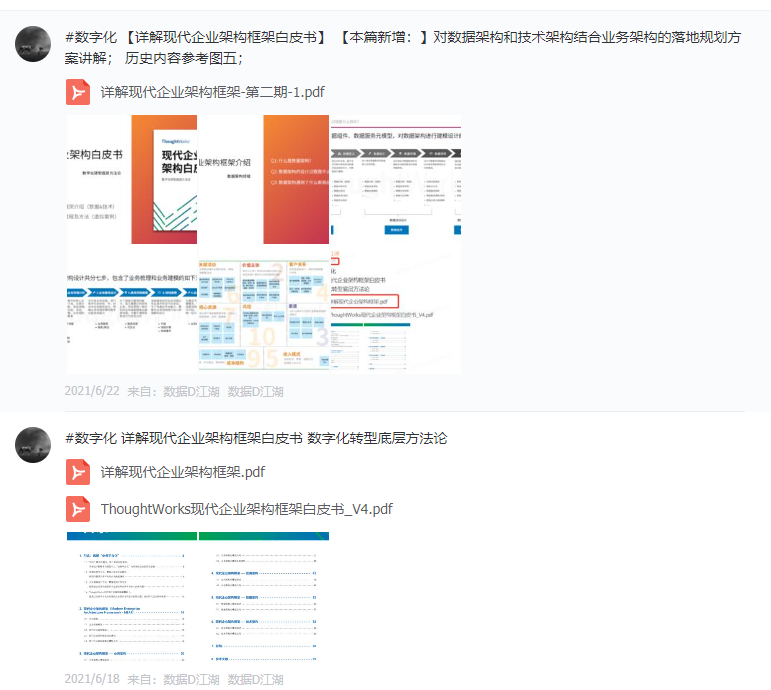Click PDF icon next to 详解现代企业架构框架-第二期-1.pdf

(78, 92)
